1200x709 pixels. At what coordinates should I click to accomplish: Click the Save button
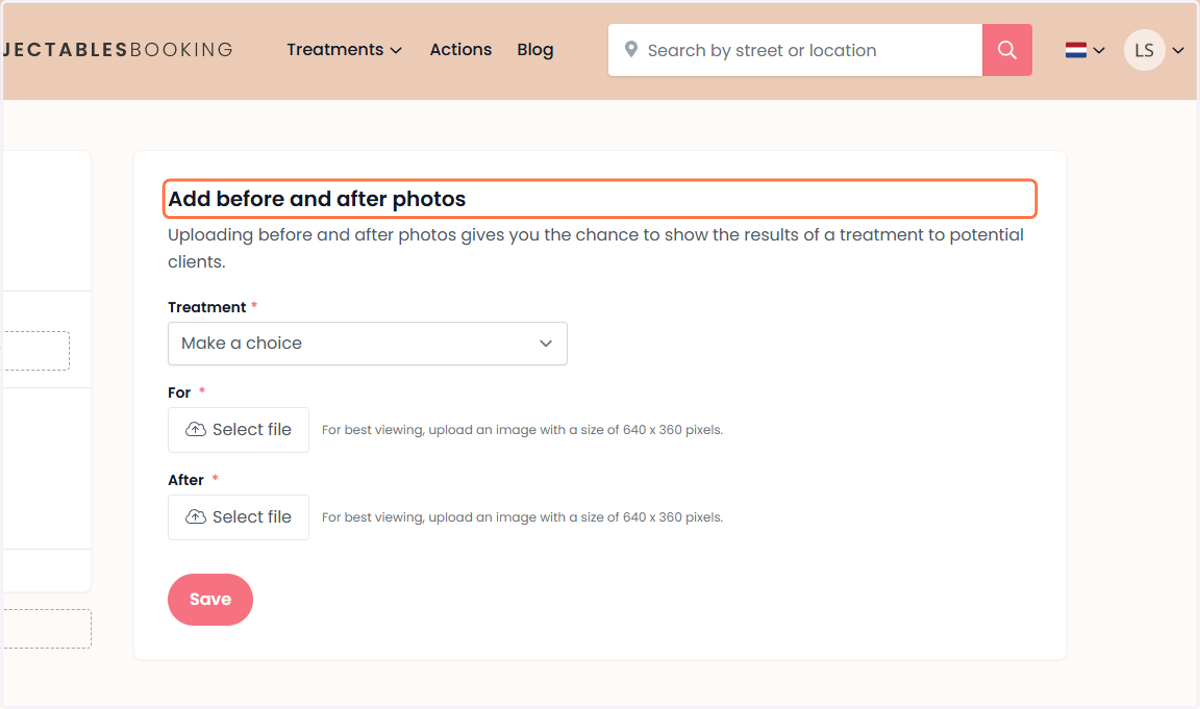210,599
